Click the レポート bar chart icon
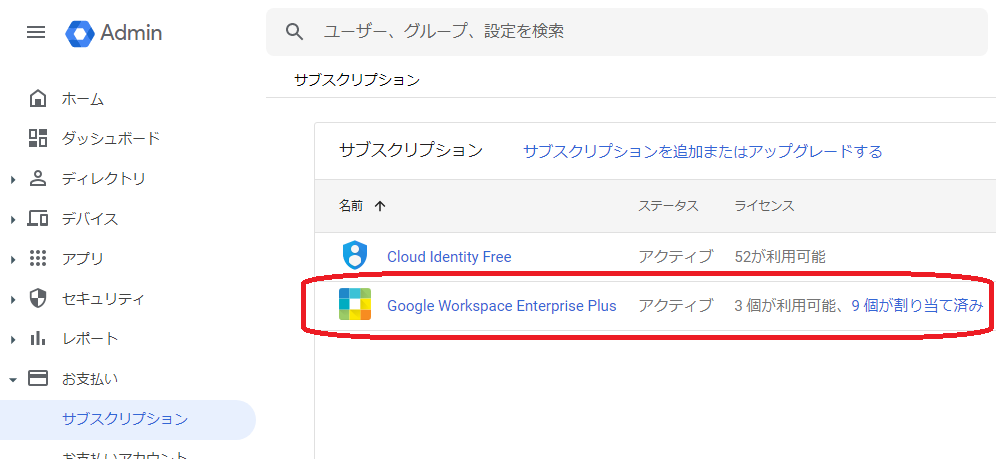Viewport: 996px width, 459px height. point(38,338)
